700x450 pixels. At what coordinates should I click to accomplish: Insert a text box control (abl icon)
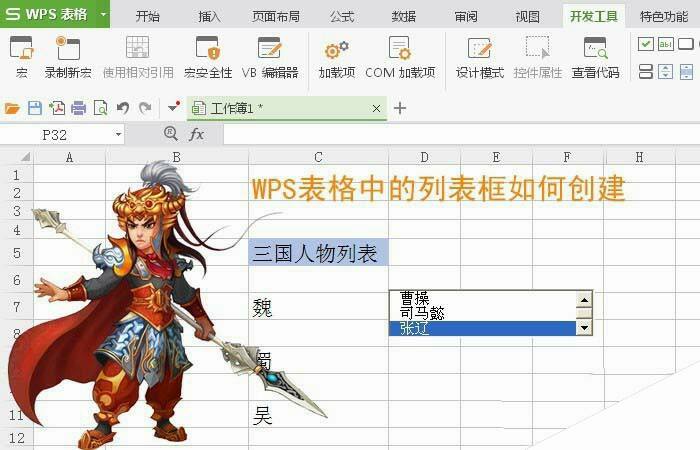pos(666,44)
